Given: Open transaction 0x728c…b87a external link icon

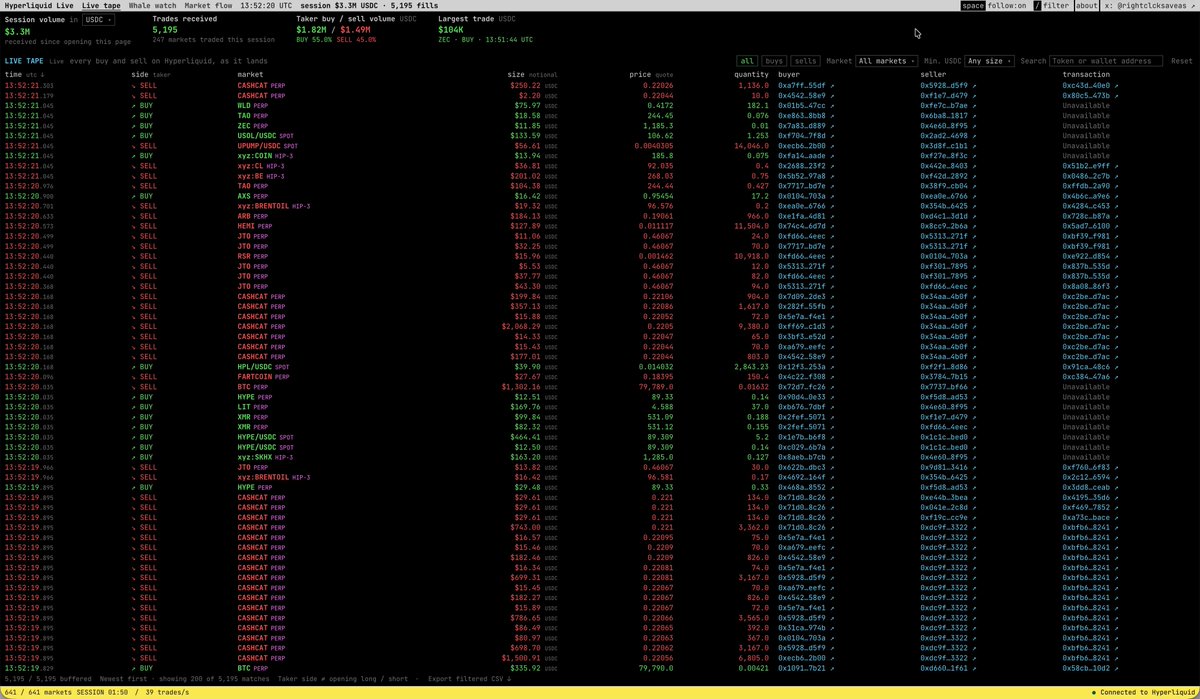Looking at the screenshot, I should coord(1115,217).
